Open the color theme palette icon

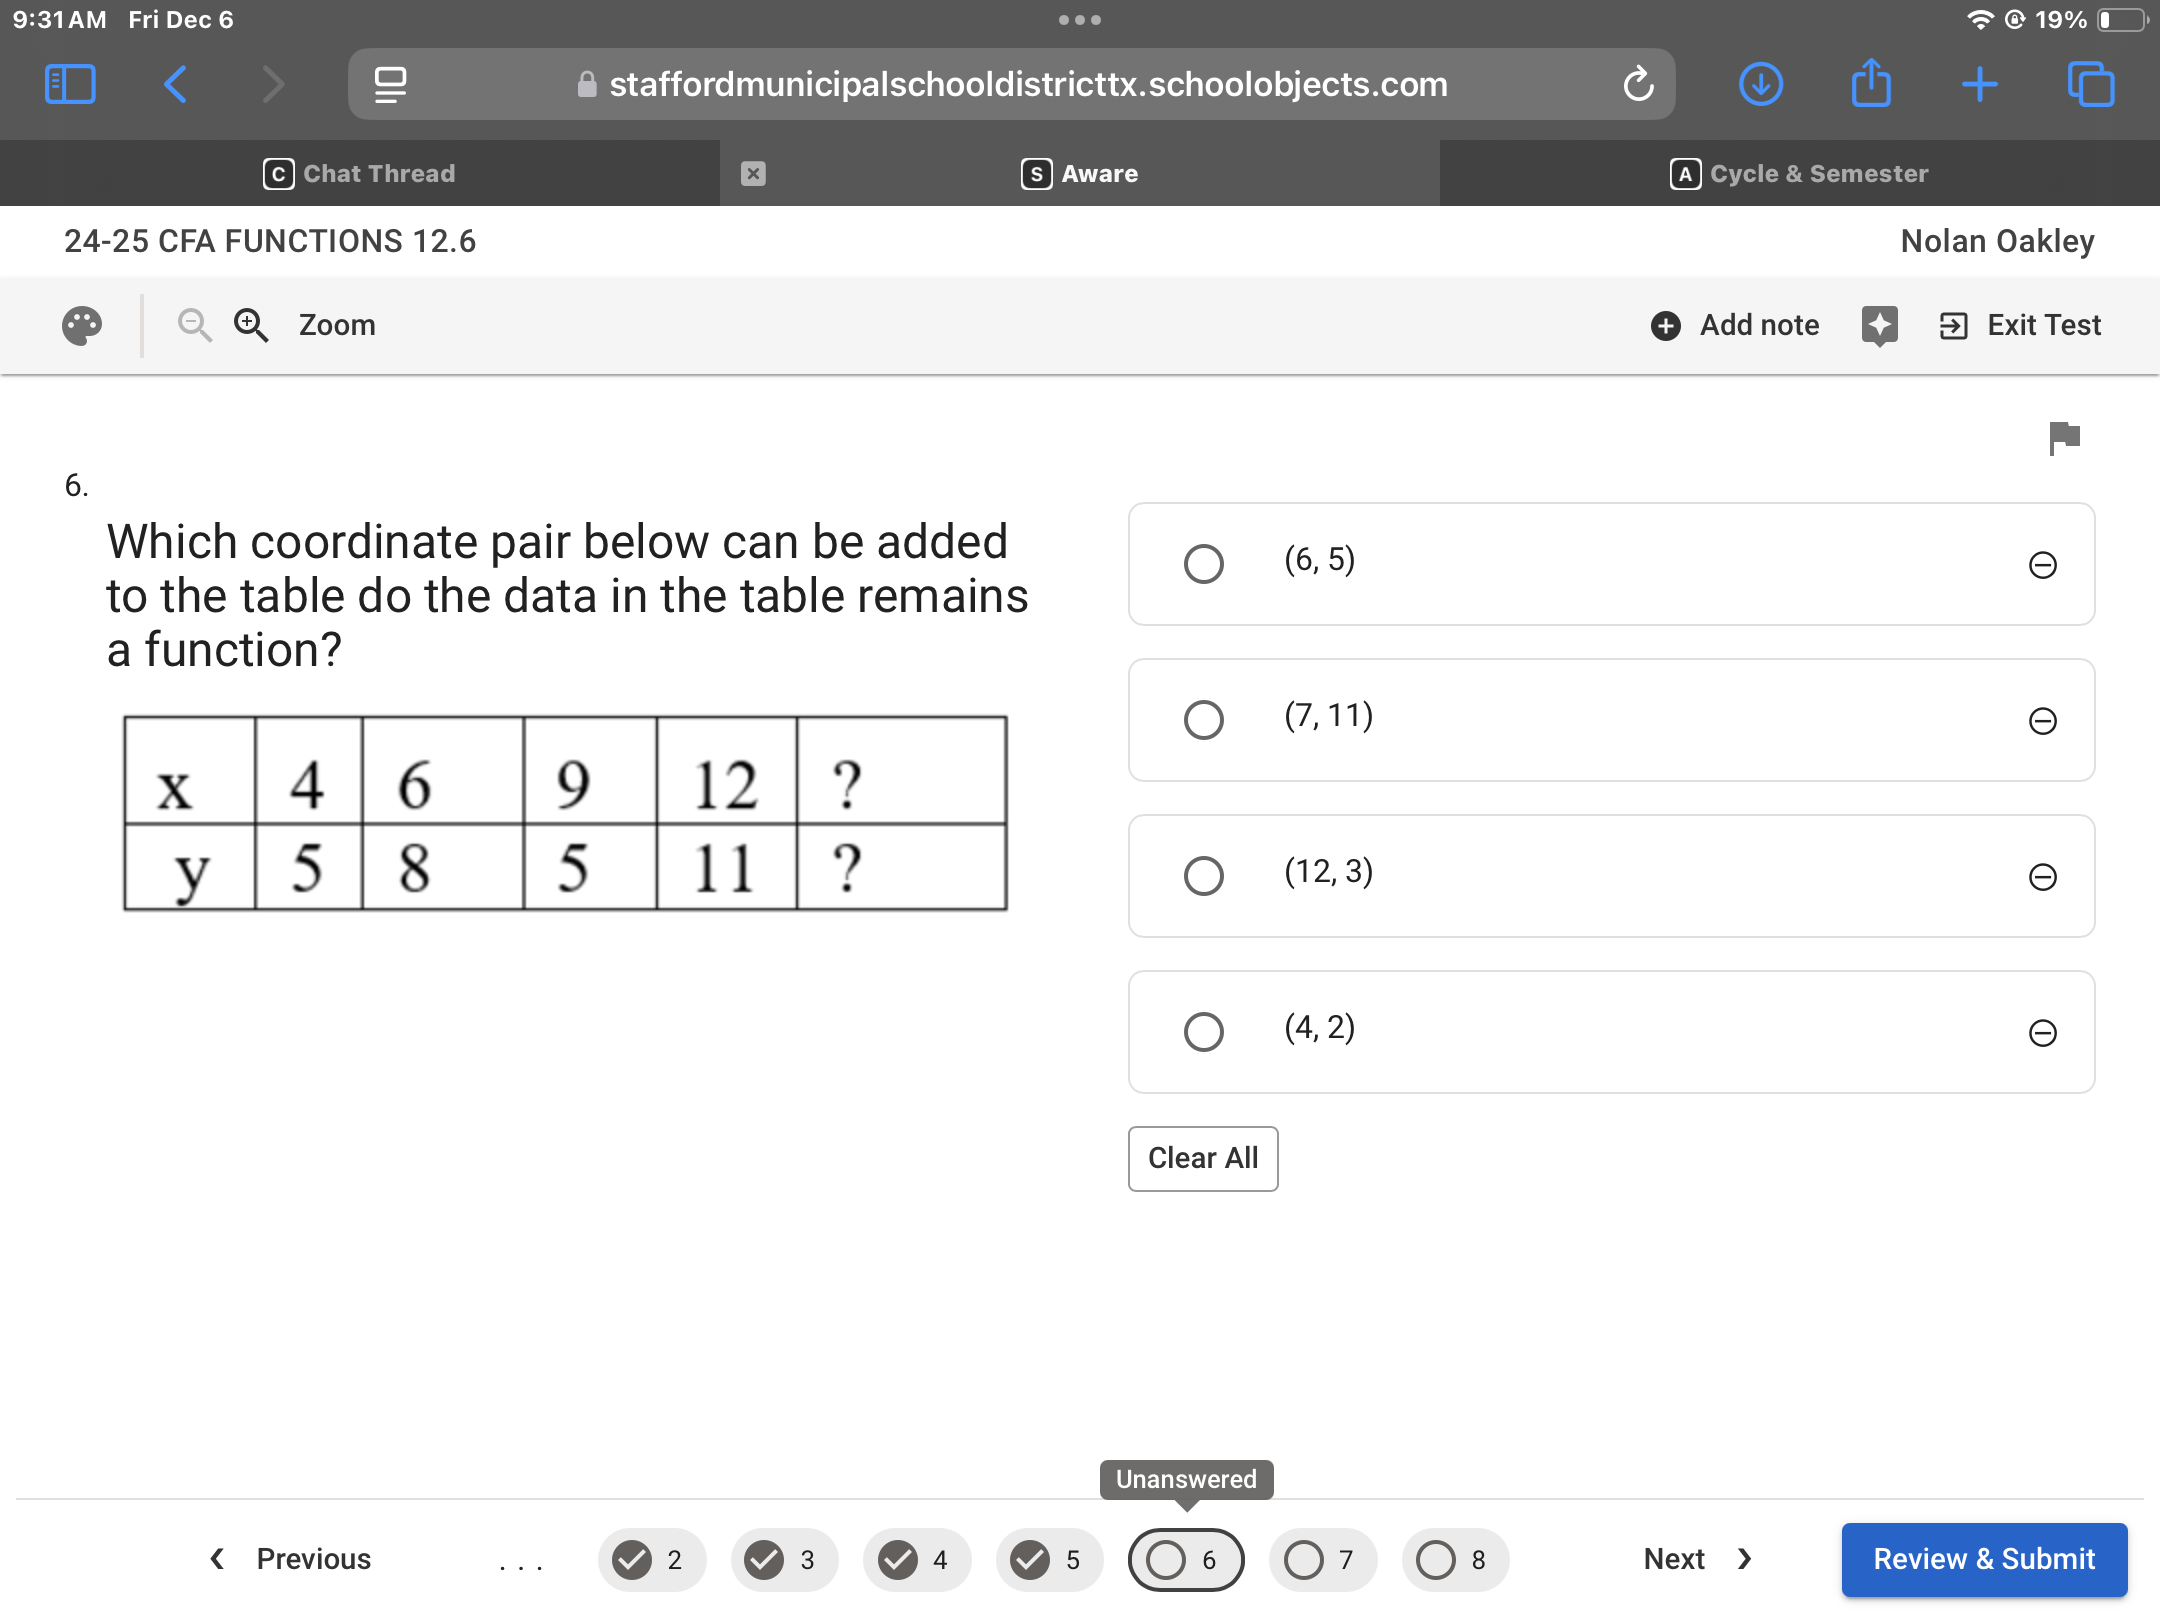[82, 326]
